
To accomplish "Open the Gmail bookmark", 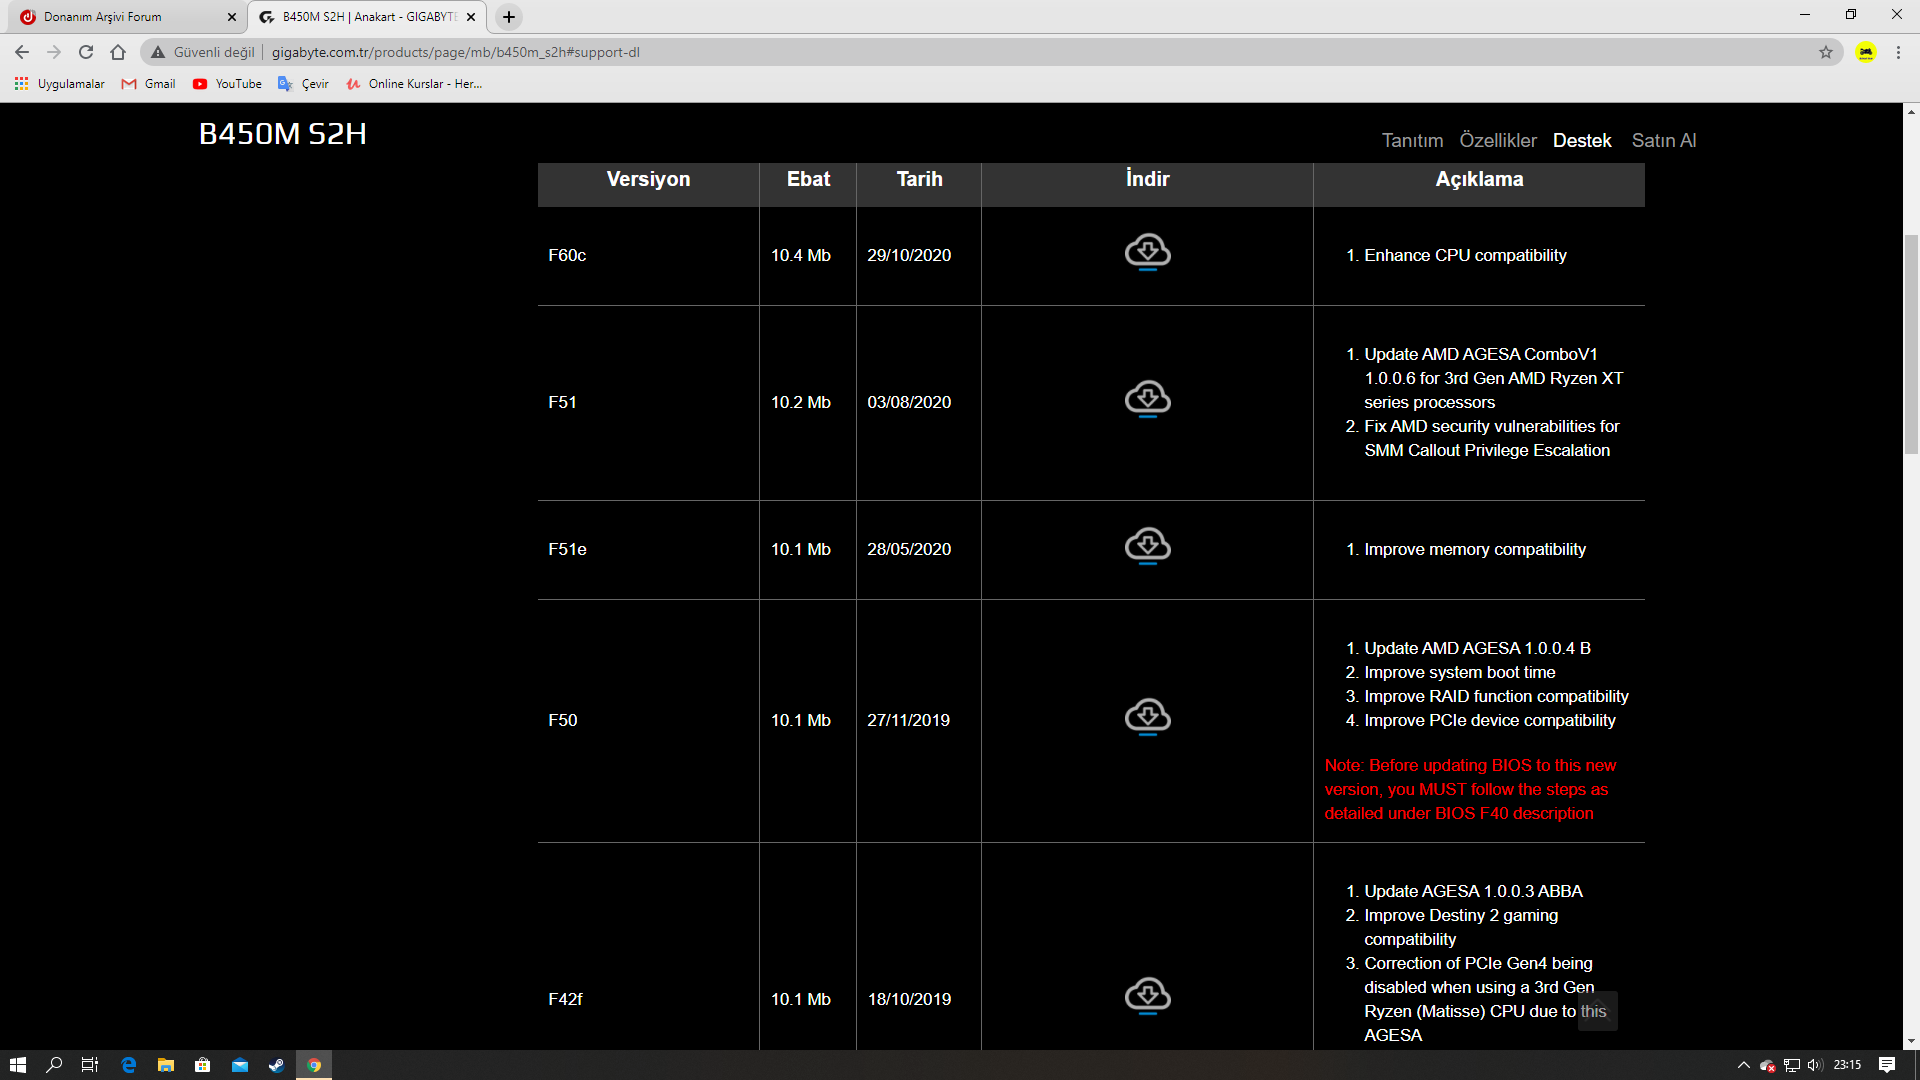I will [x=149, y=84].
